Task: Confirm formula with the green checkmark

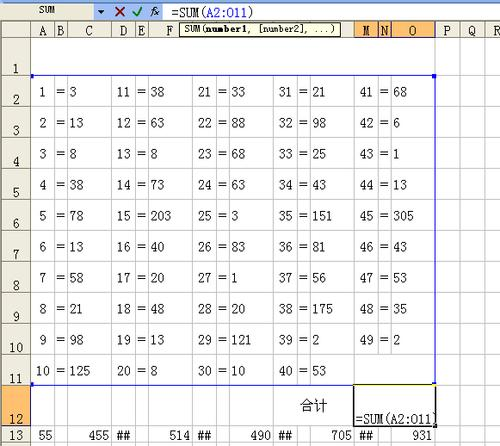Action: [x=137, y=12]
